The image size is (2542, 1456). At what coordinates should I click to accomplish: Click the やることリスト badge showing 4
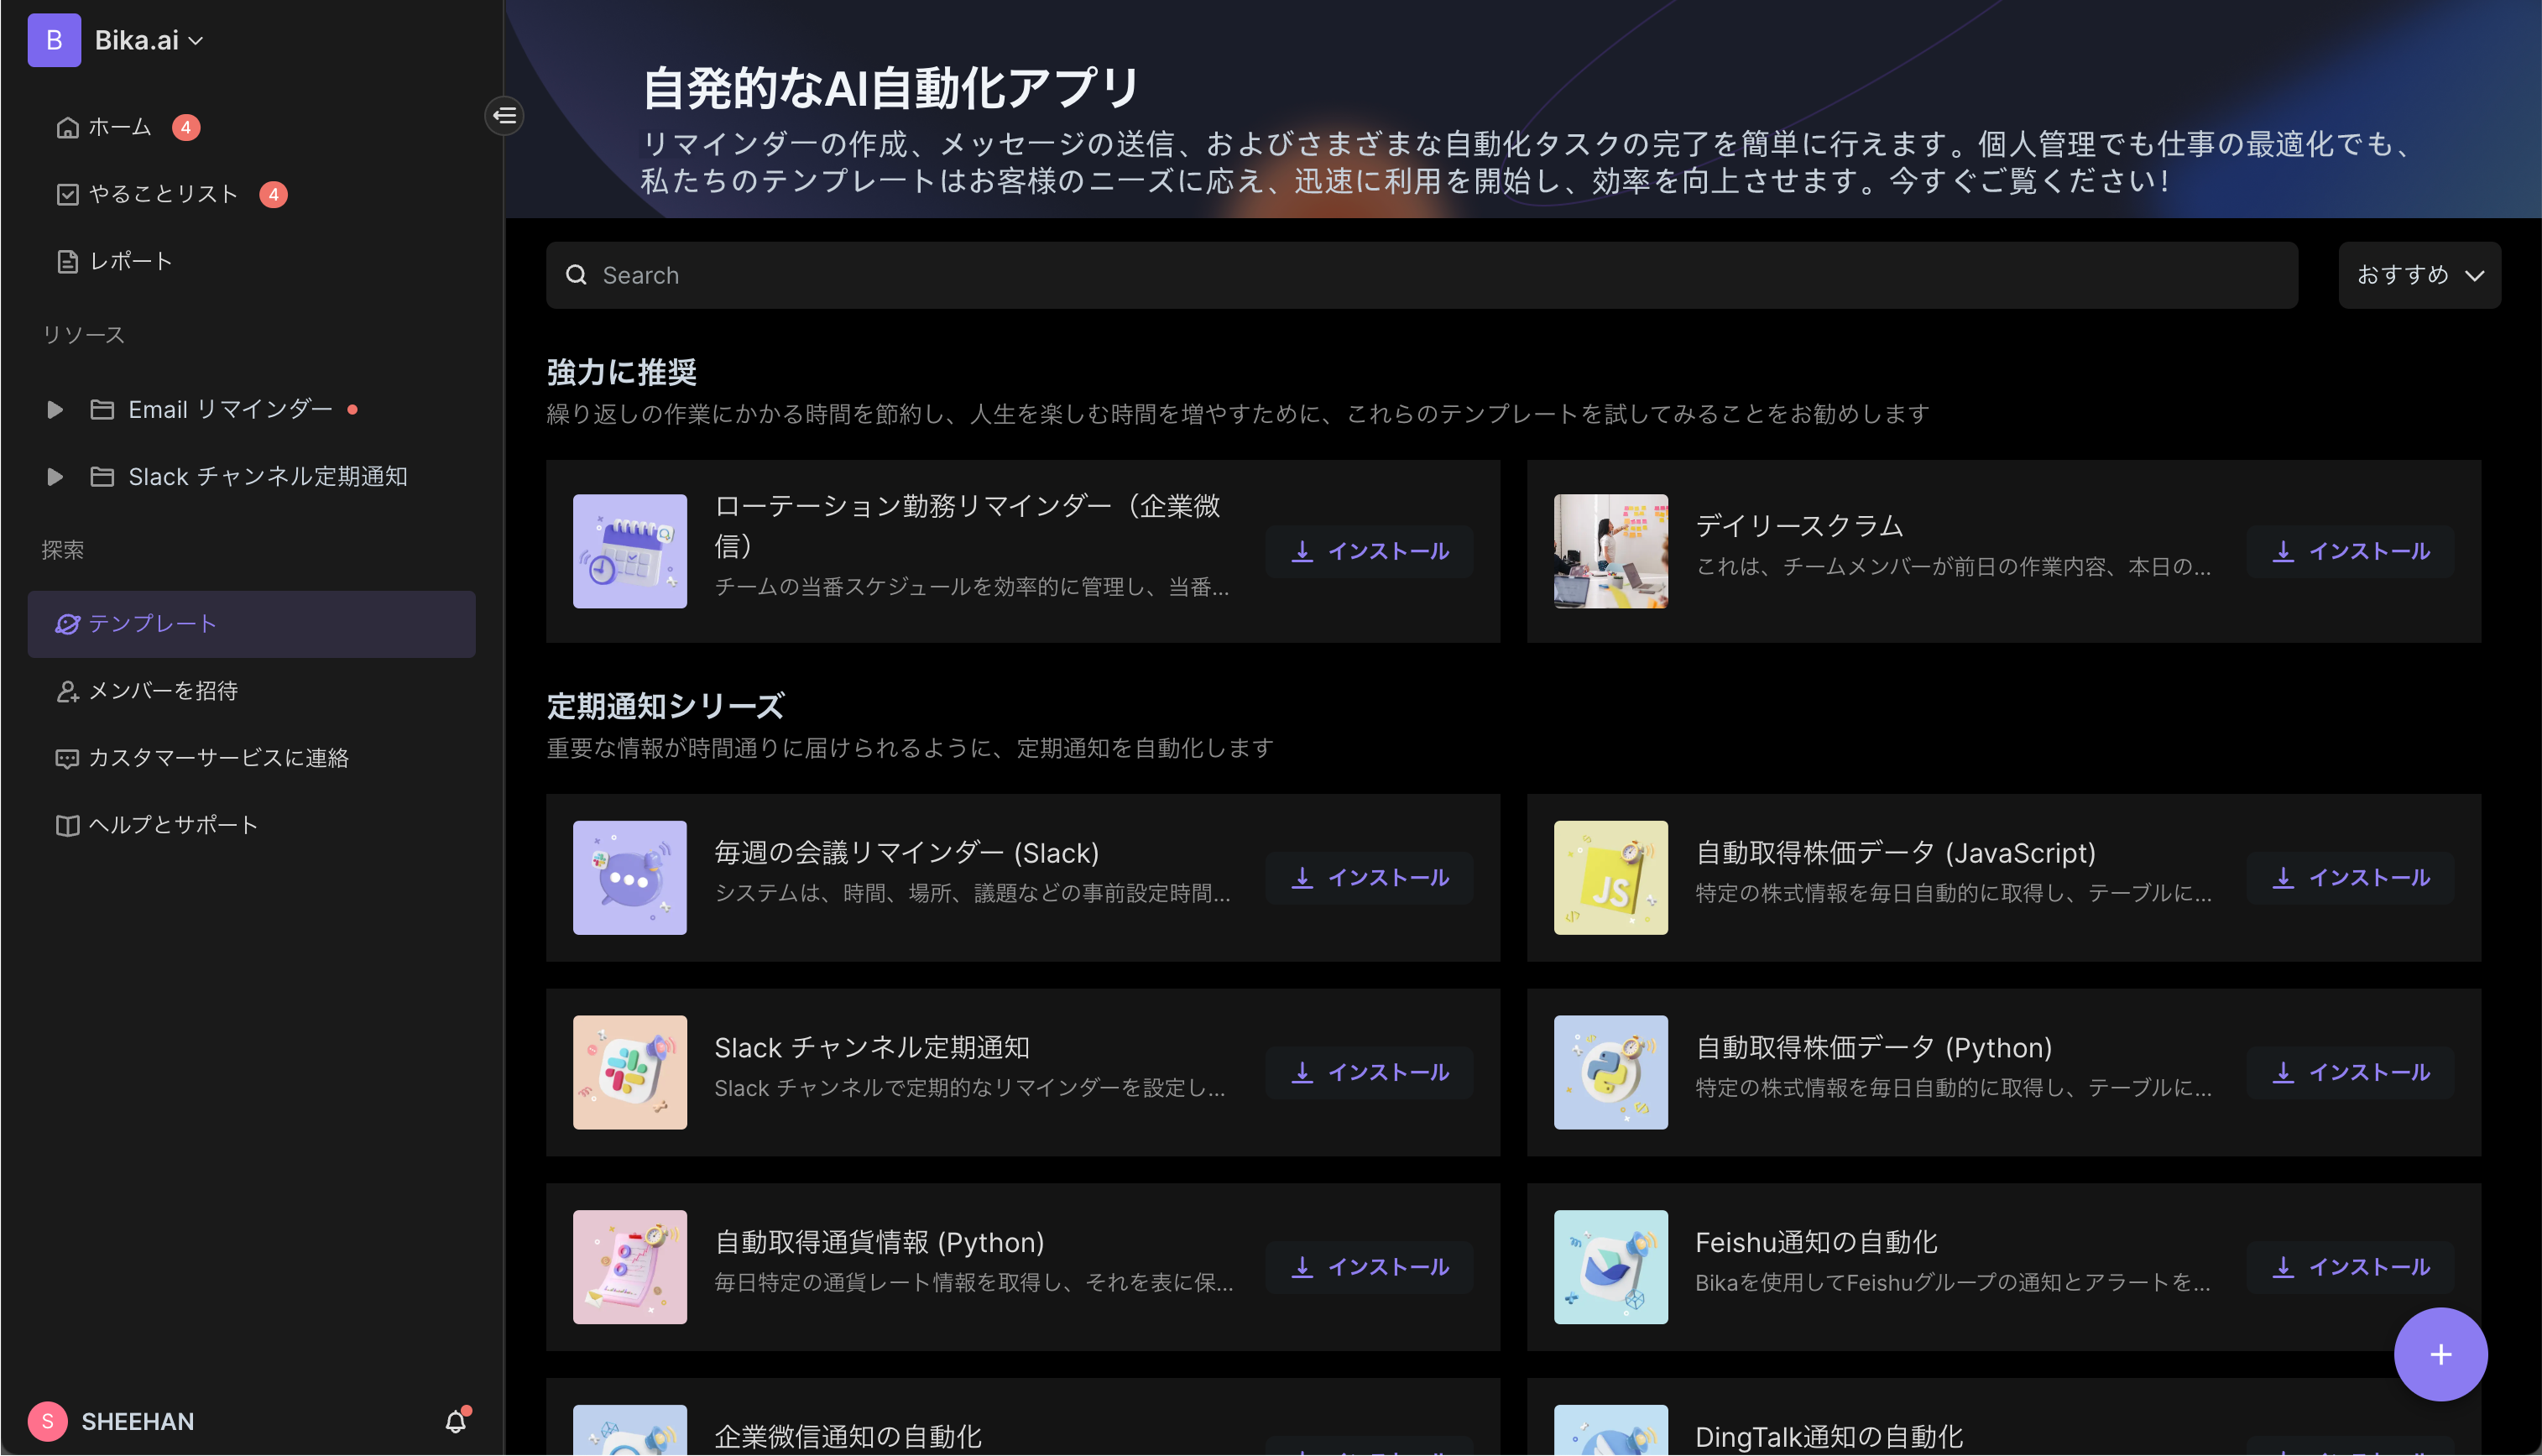tap(273, 194)
